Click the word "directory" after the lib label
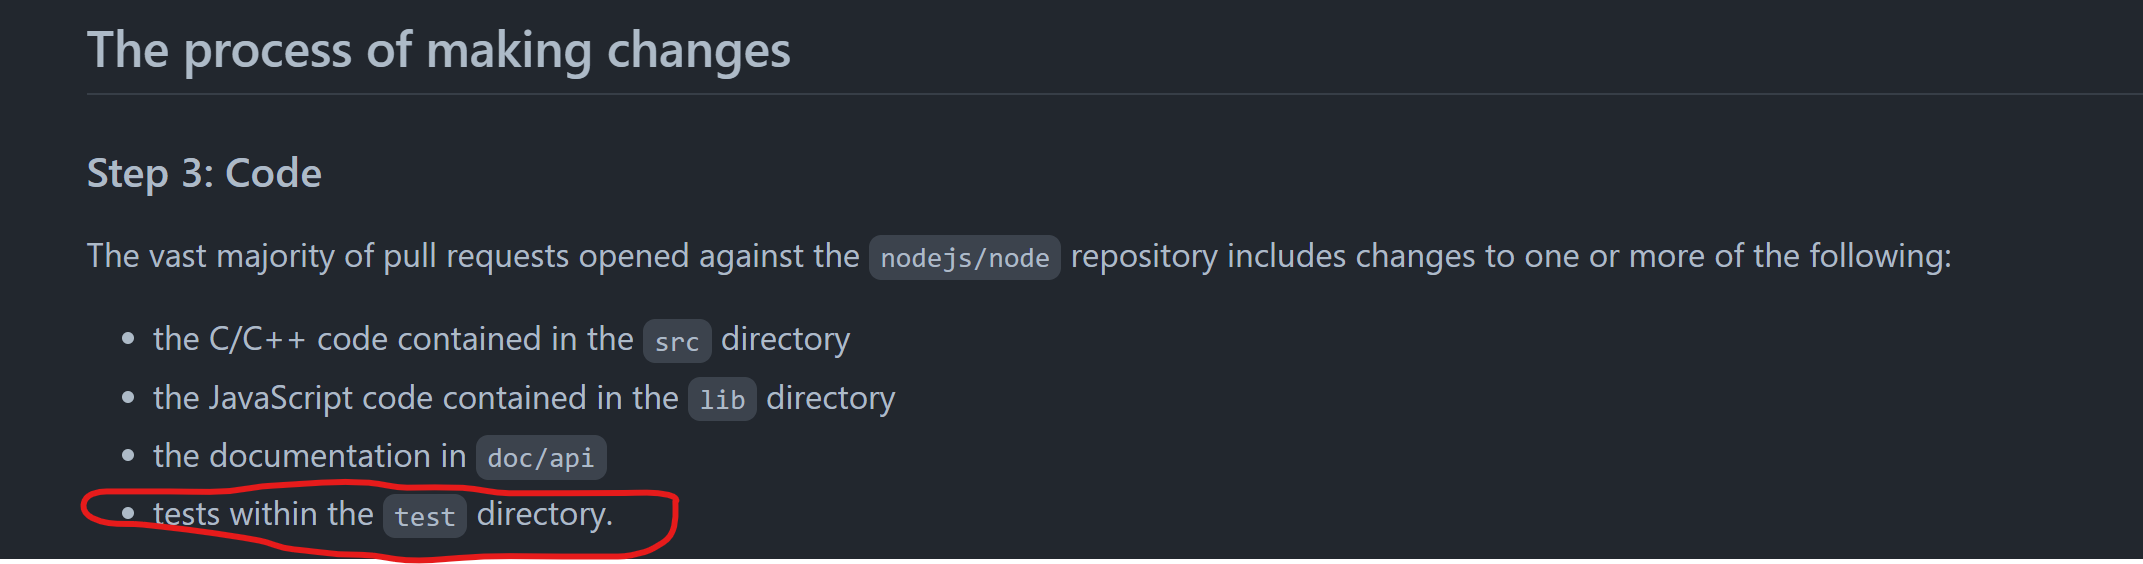 tap(830, 398)
